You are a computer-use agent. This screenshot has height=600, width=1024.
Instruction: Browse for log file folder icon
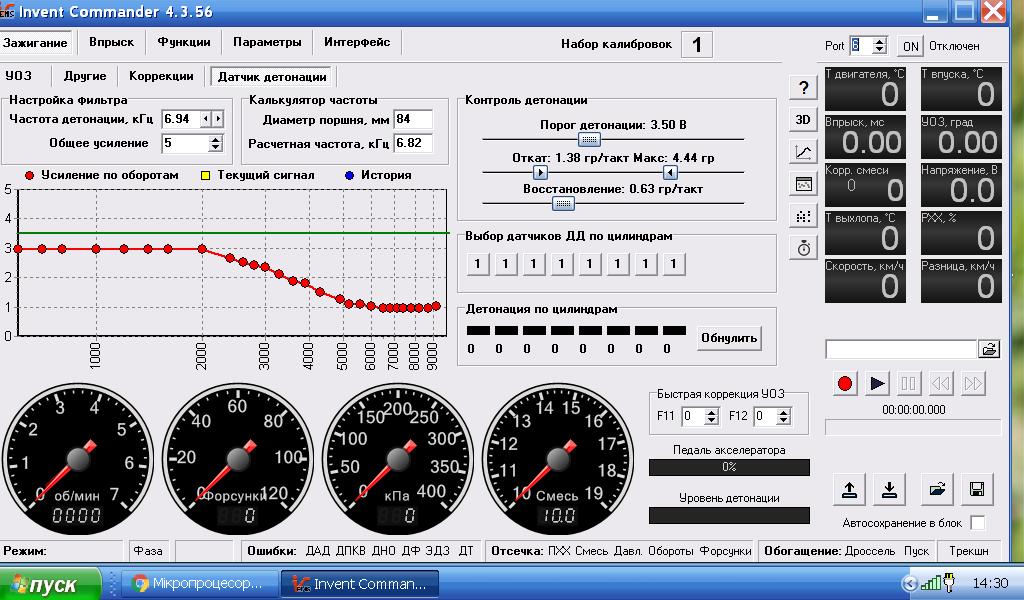pos(989,349)
